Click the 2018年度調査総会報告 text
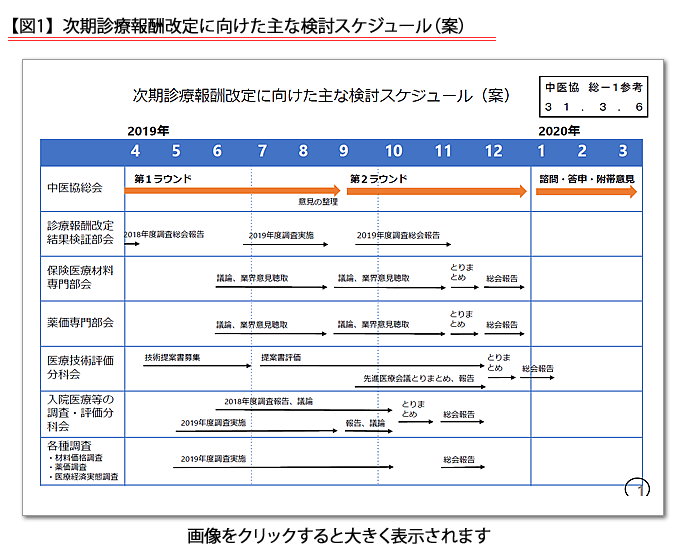 (164, 235)
